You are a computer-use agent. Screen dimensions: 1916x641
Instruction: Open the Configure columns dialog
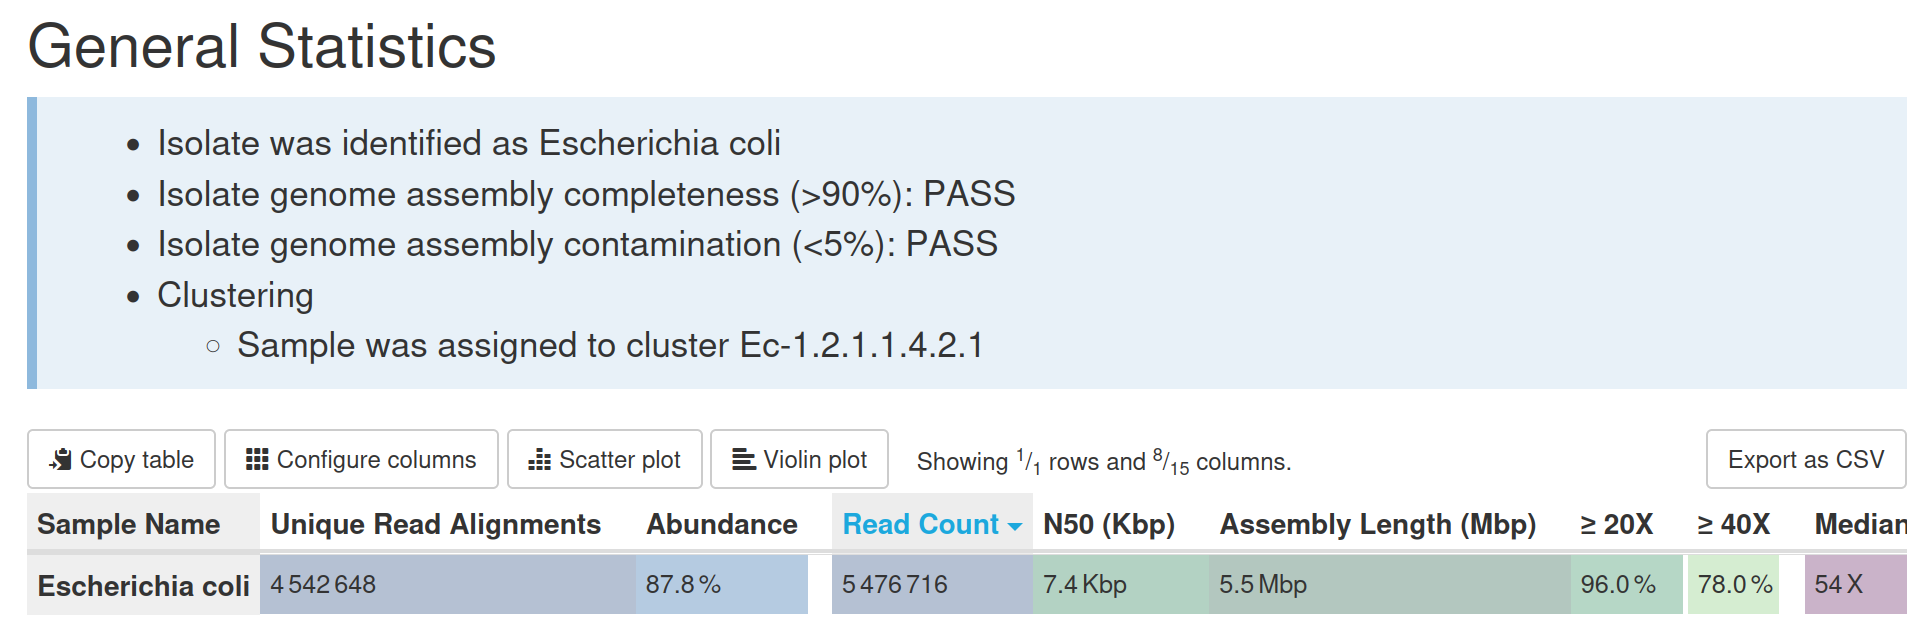(x=361, y=460)
